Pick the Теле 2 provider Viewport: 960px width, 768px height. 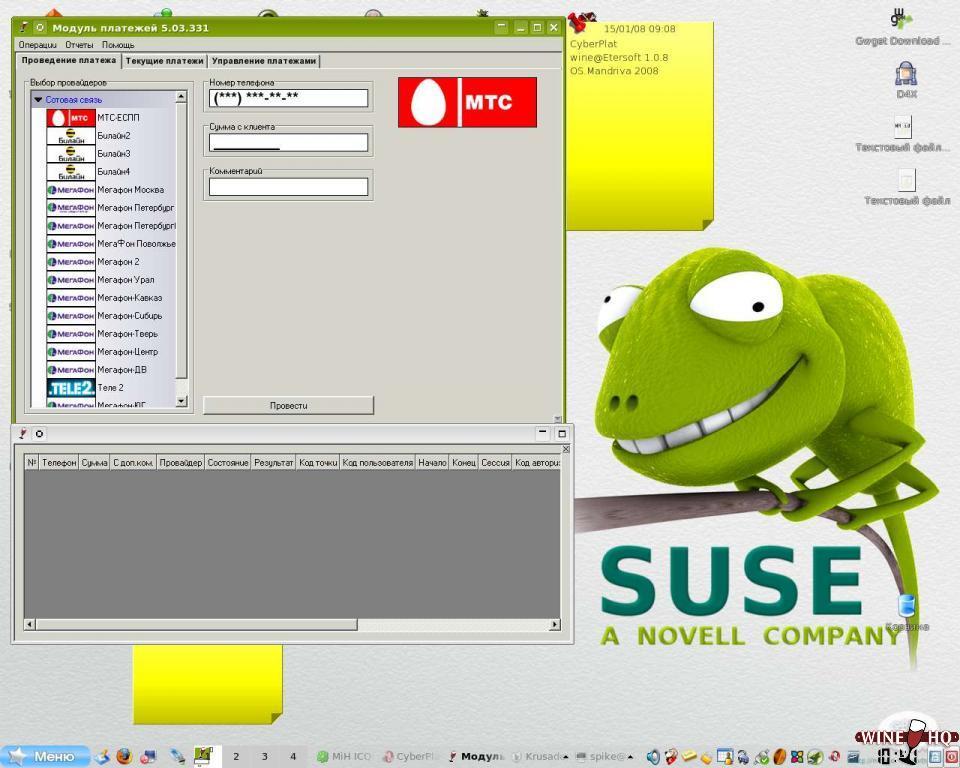tap(110, 388)
